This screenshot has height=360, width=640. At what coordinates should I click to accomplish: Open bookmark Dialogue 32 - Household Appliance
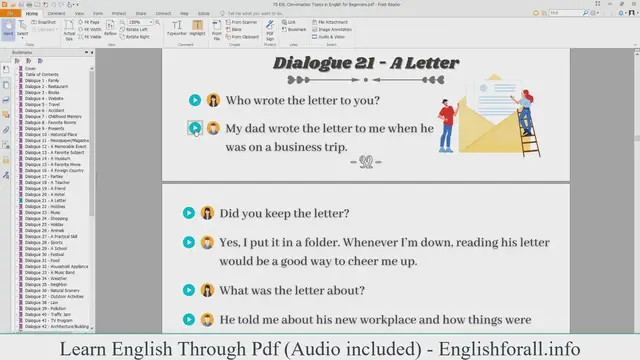[56, 266]
